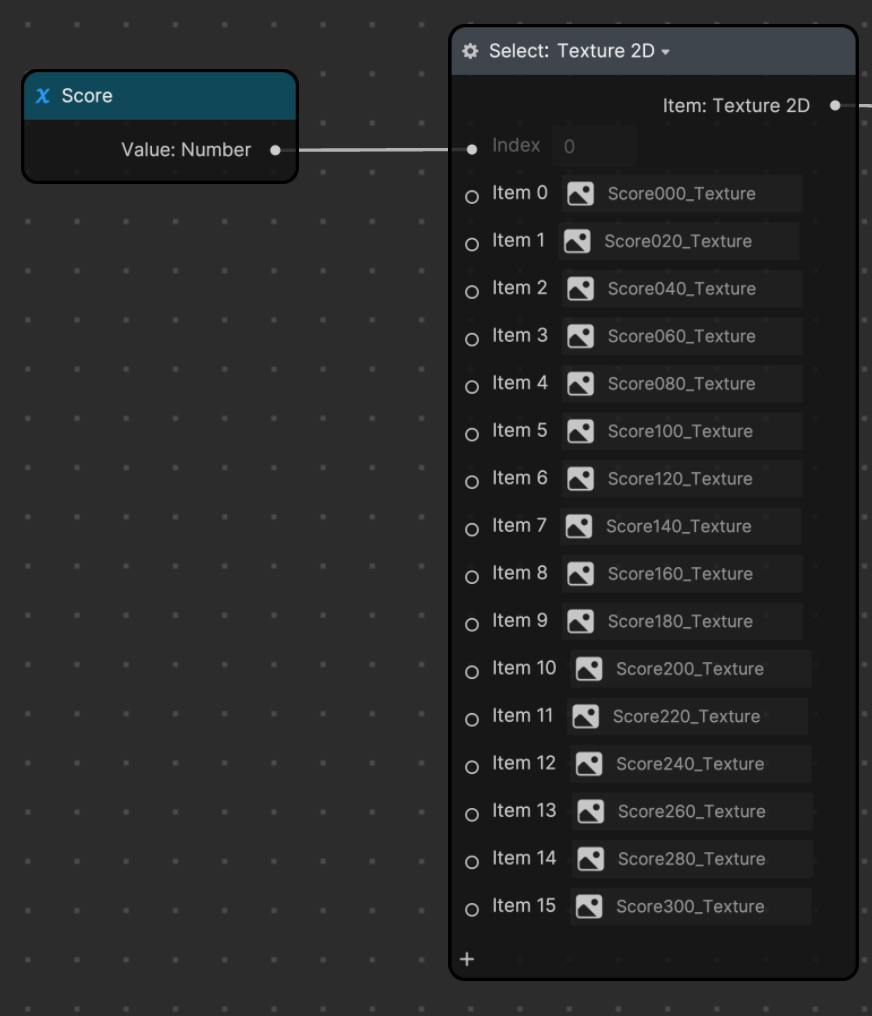Select the Score000_Texture field text
This screenshot has width=872, height=1016.
point(682,194)
